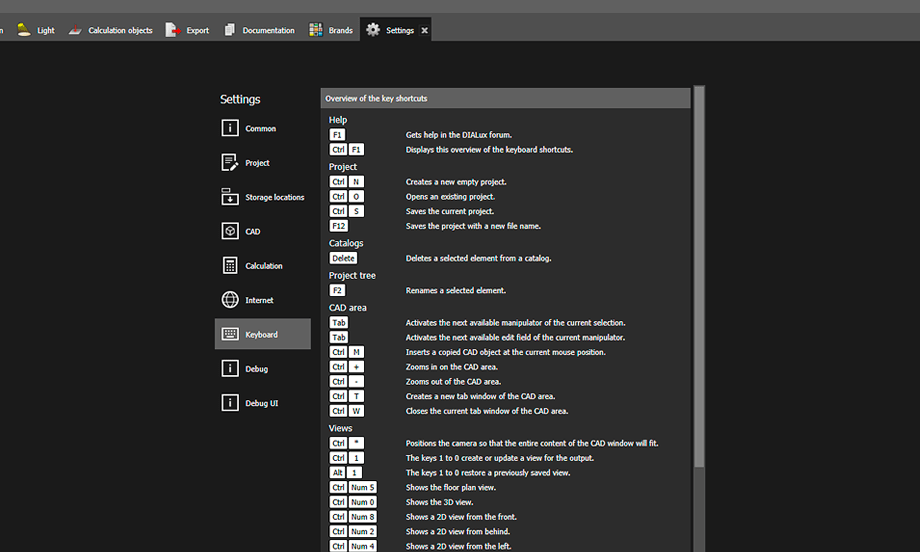The image size is (920, 552).
Task: Close the Settings tab
Action: (x=424, y=30)
